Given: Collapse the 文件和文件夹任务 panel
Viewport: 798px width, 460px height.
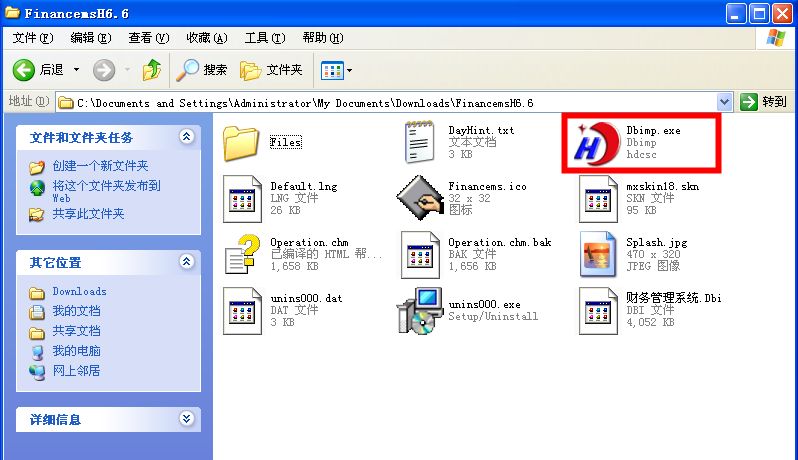Looking at the screenshot, I should [186, 136].
